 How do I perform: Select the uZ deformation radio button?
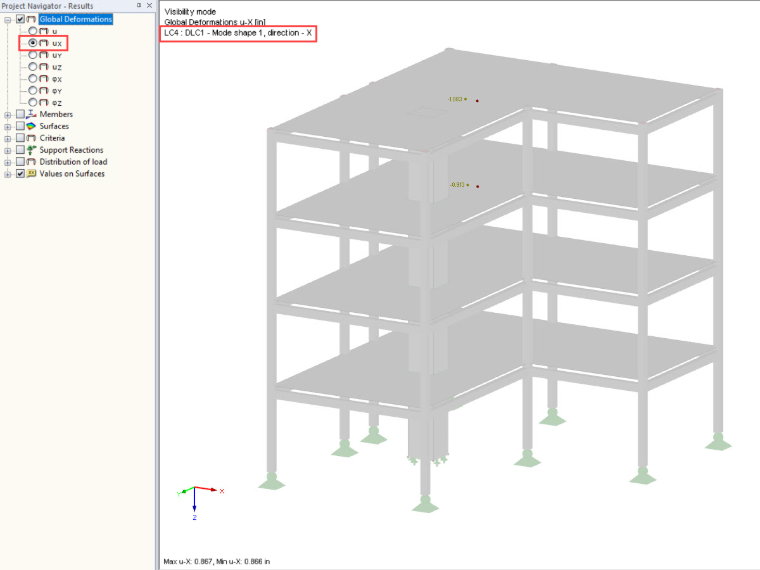click(32, 67)
